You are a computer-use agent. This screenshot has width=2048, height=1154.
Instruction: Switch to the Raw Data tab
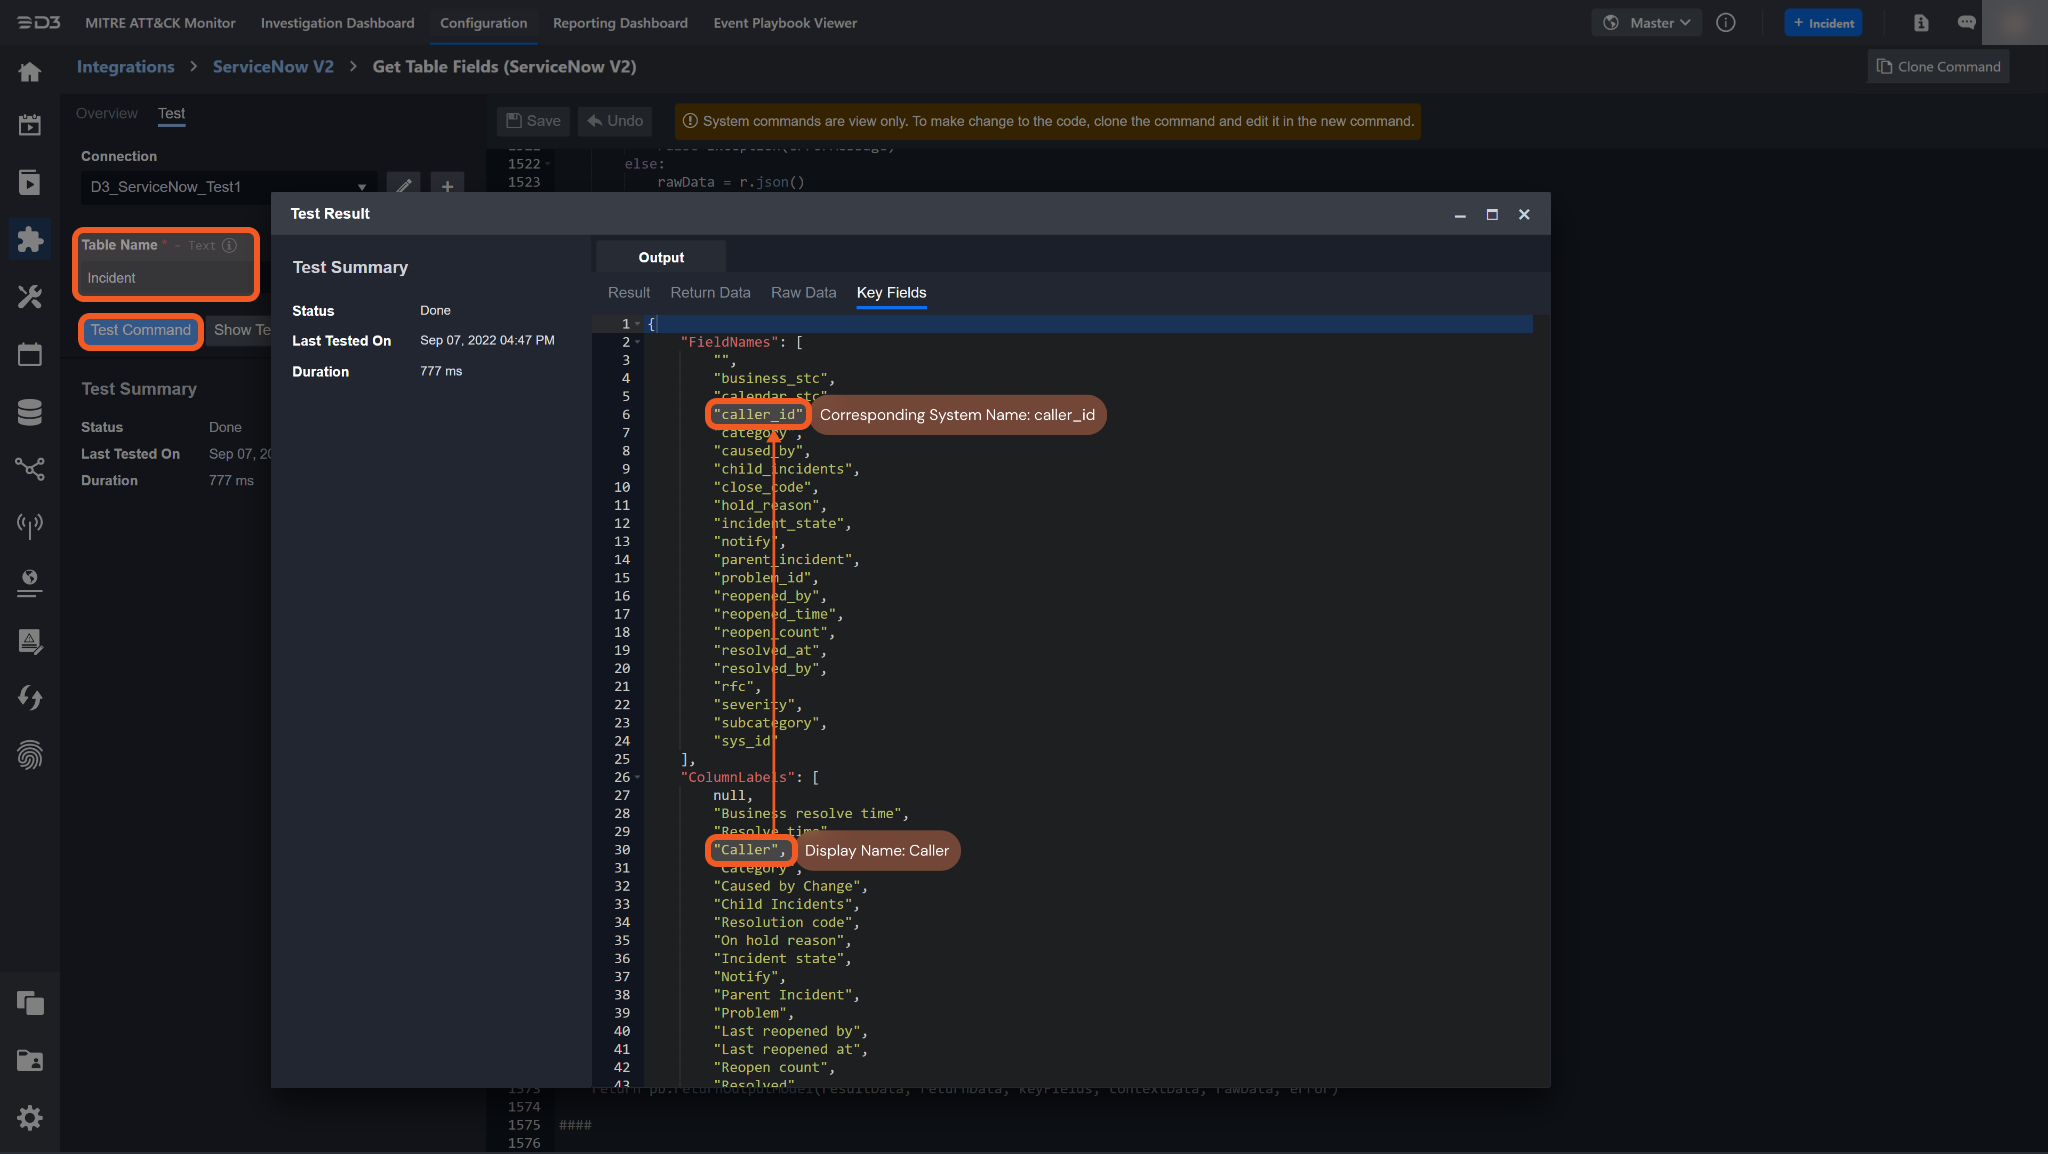tap(803, 293)
